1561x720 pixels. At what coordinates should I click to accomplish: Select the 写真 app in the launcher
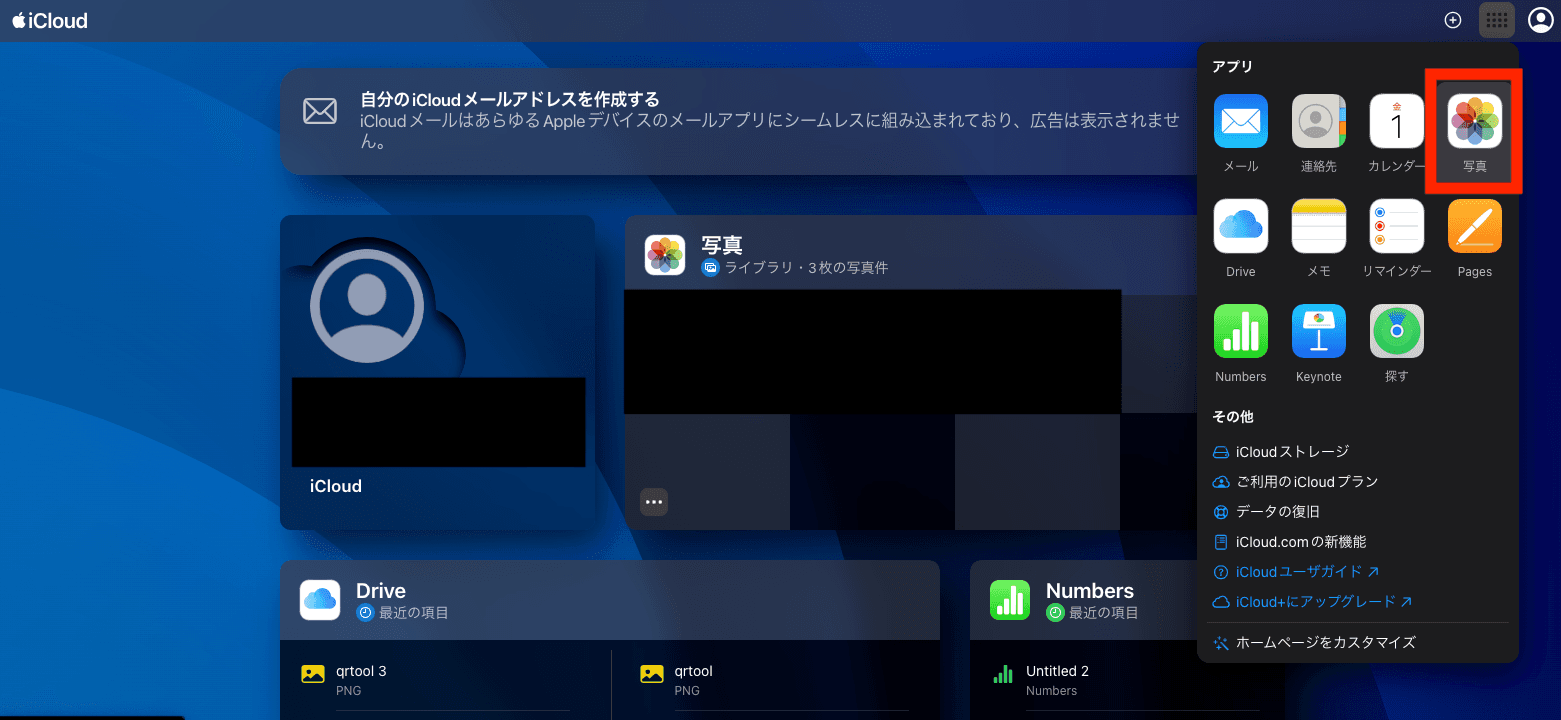1474,121
